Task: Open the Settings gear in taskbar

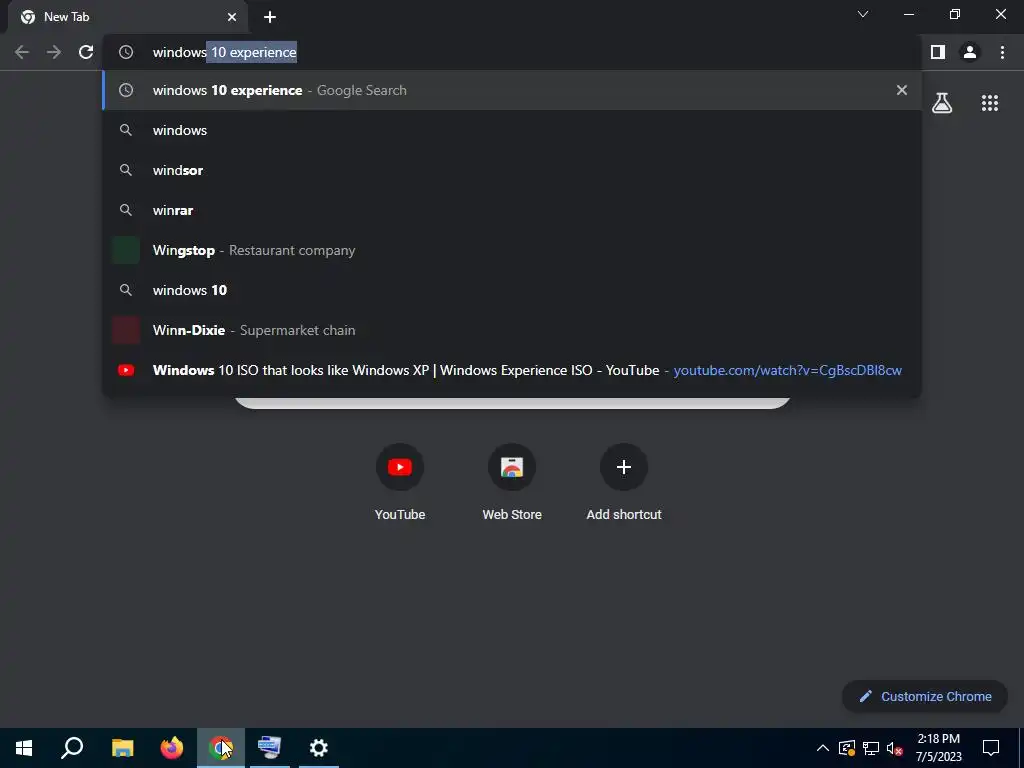Action: click(x=319, y=748)
